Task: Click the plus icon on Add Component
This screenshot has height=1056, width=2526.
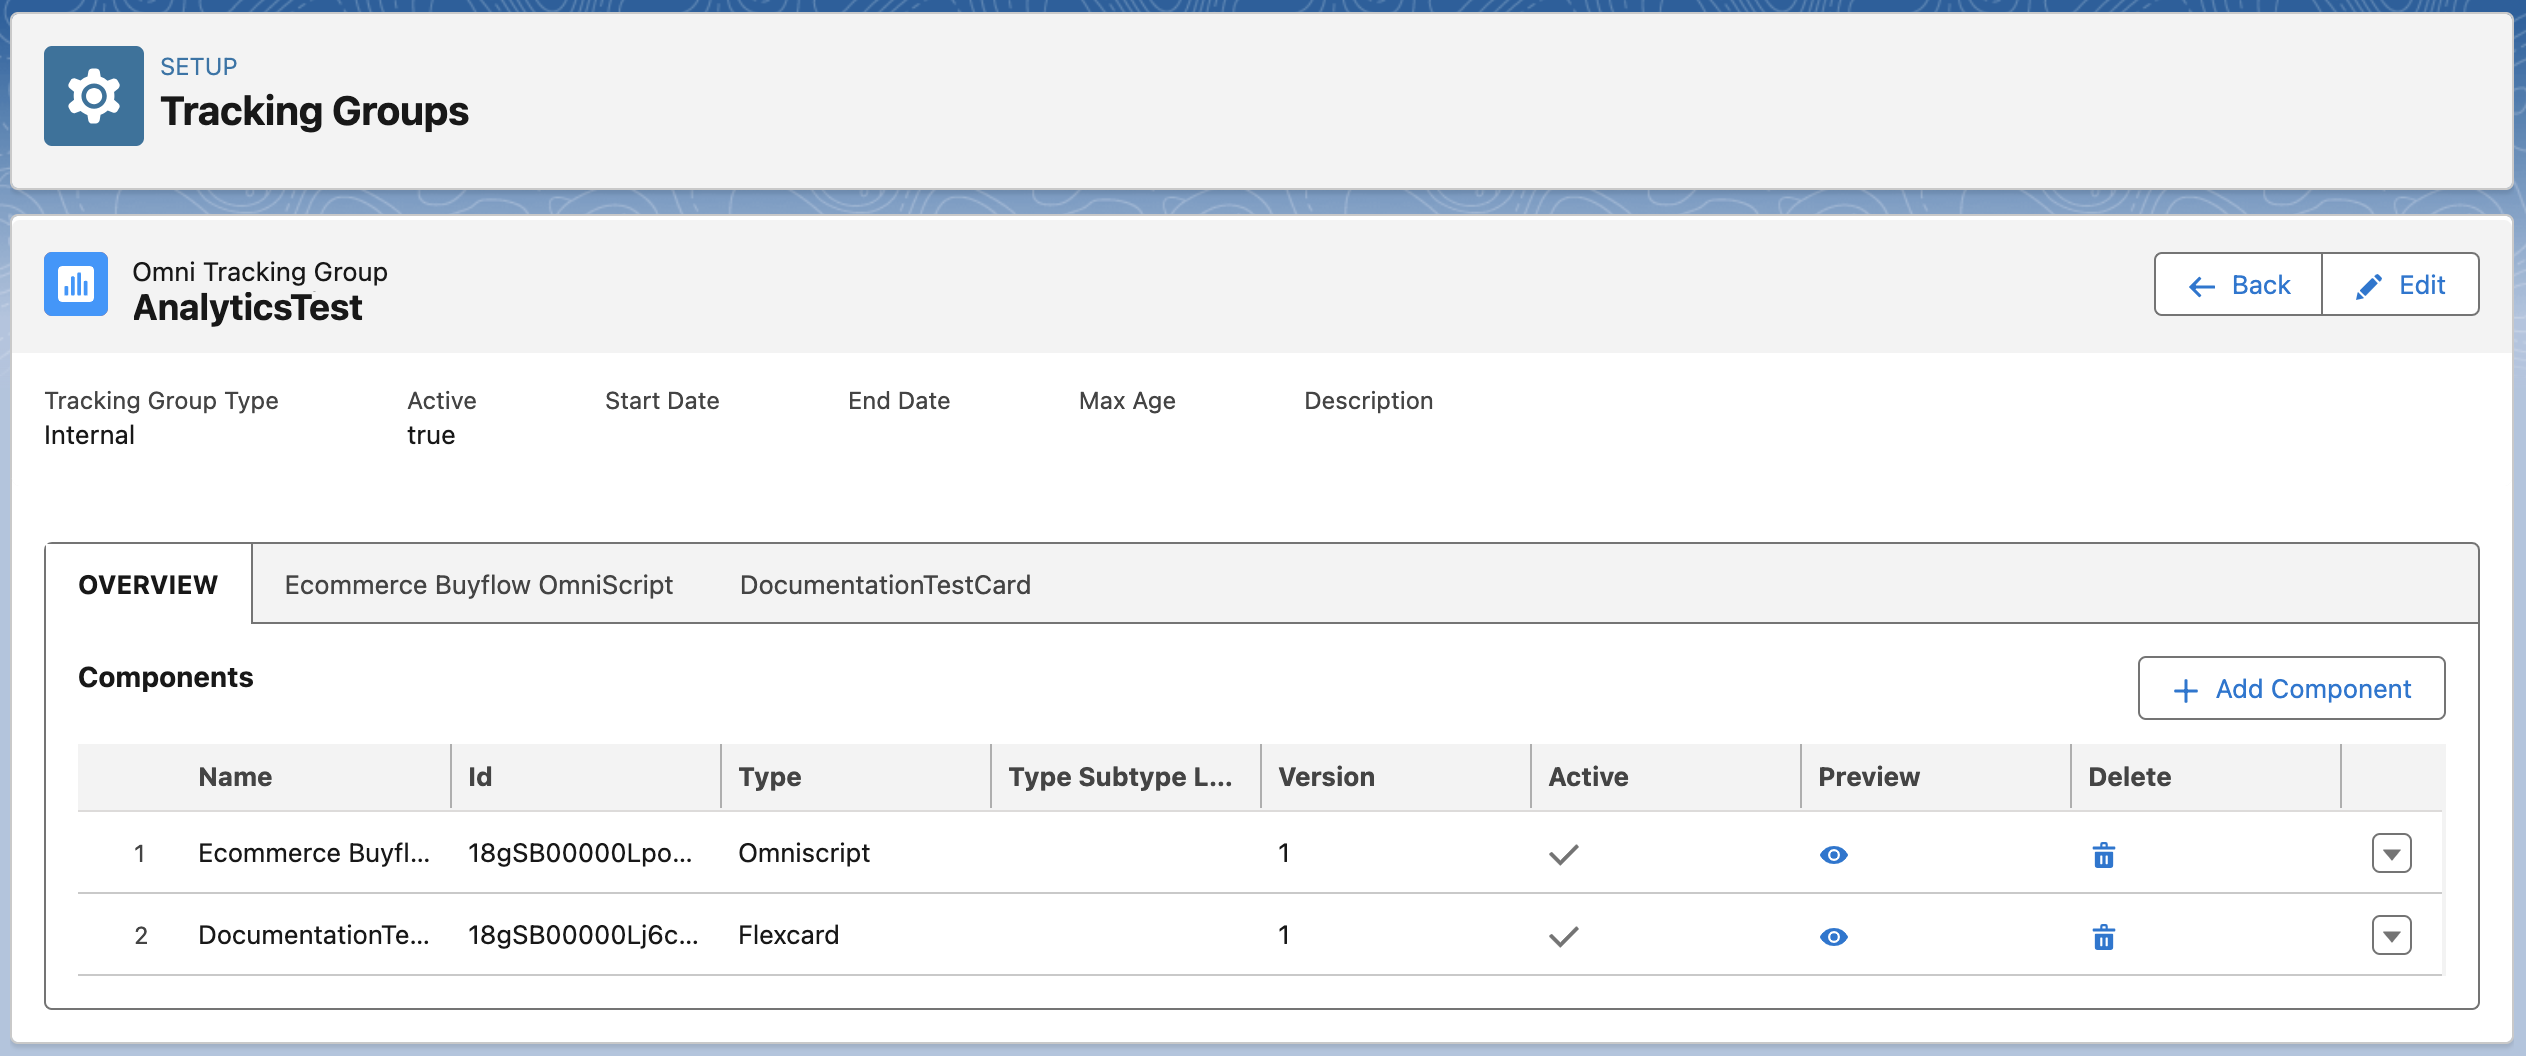Action: [x=2185, y=689]
